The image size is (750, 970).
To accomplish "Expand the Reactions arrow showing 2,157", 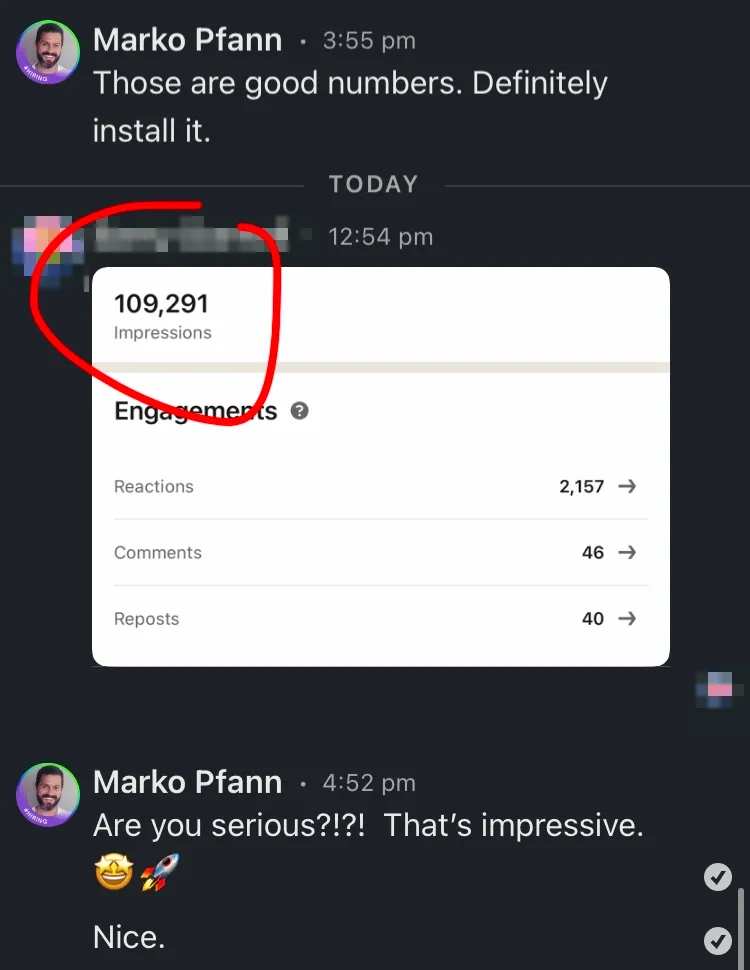I will point(627,486).
